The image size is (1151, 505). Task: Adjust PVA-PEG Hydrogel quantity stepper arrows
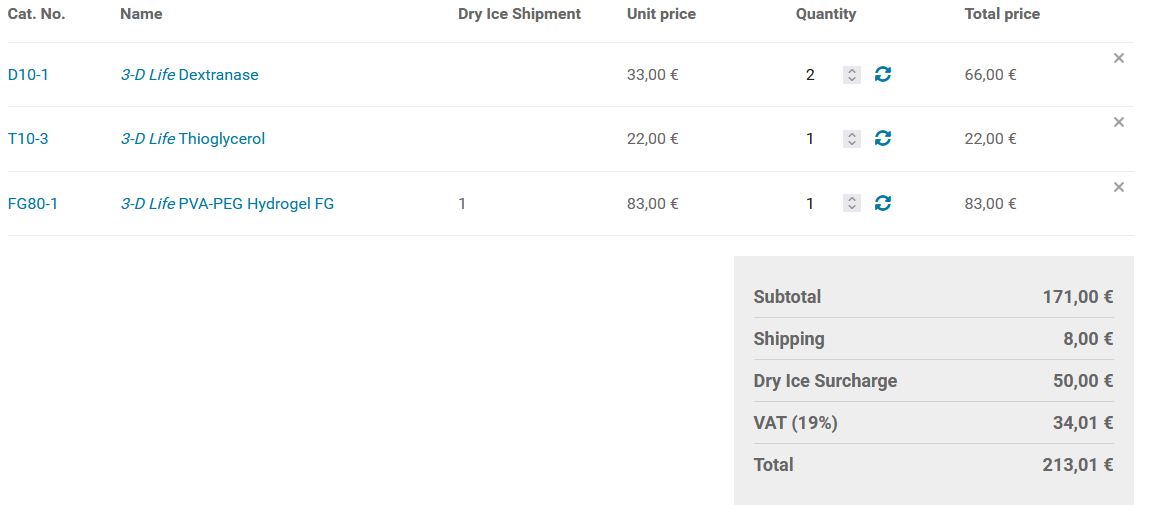tap(851, 204)
